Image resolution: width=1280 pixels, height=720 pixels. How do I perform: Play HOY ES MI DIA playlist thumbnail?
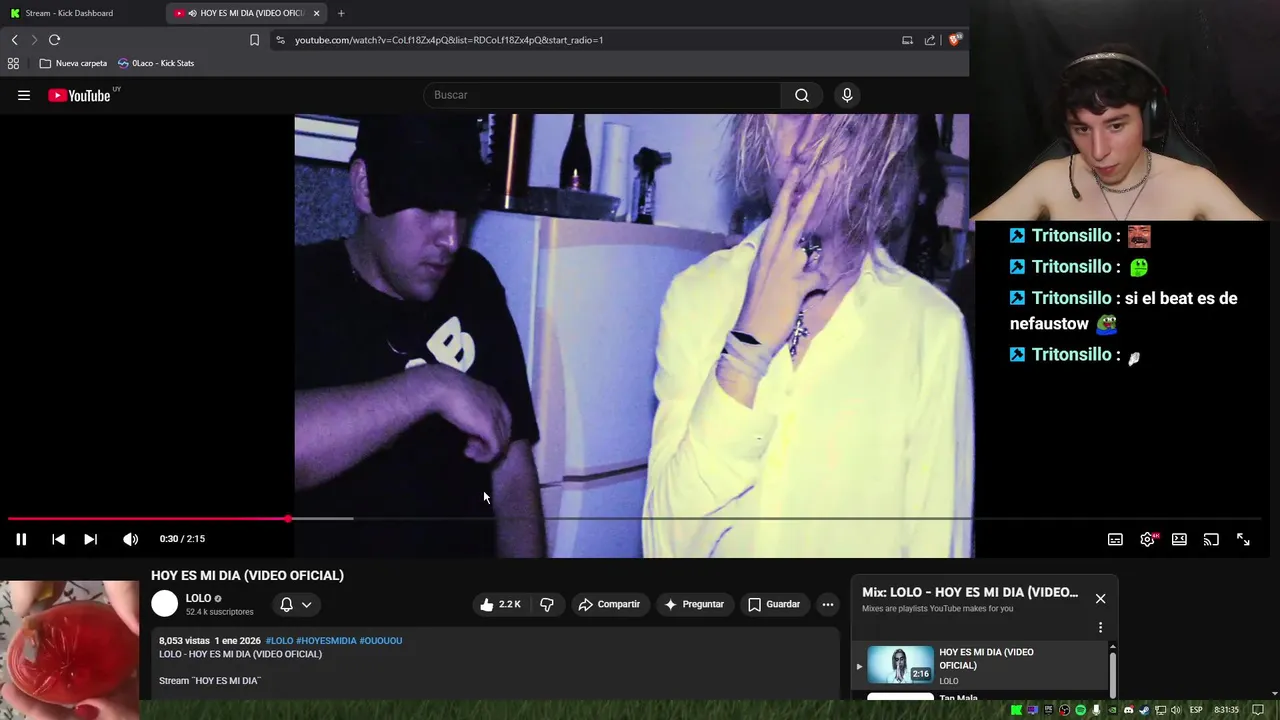pyautogui.click(x=900, y=664)
